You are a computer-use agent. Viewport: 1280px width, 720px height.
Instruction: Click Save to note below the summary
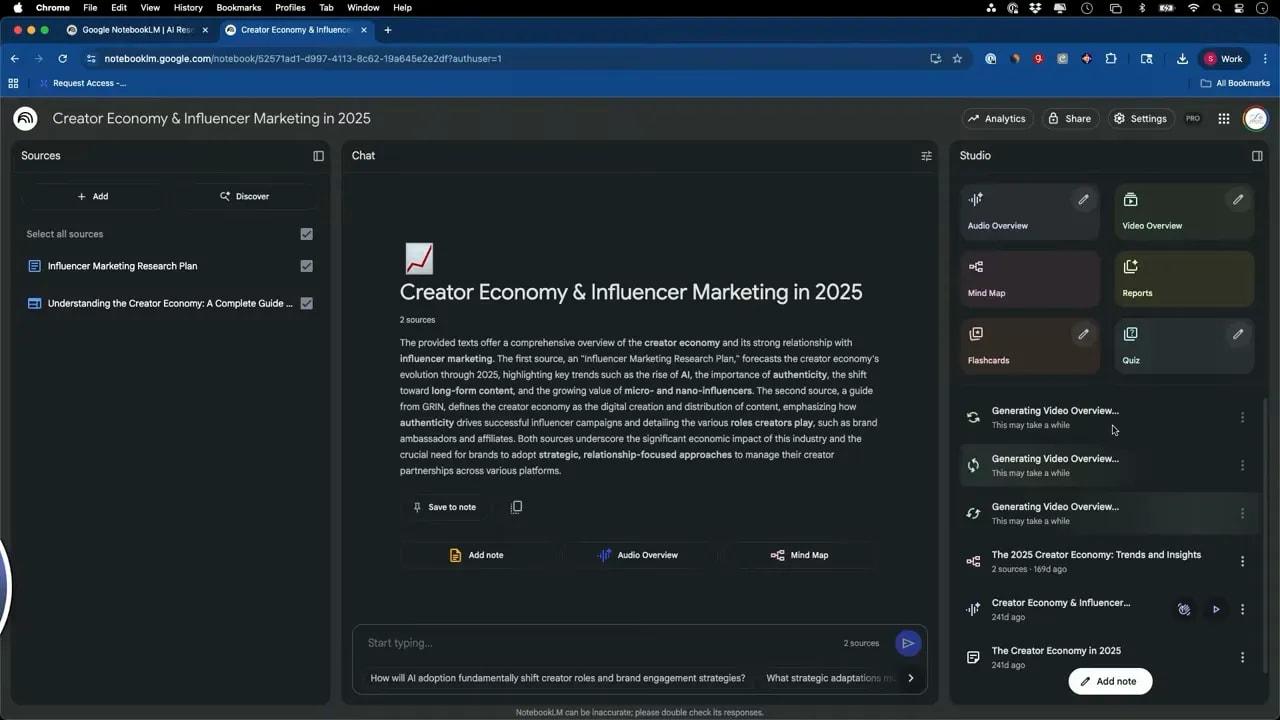pyautogui.click(x=445, y=507)
